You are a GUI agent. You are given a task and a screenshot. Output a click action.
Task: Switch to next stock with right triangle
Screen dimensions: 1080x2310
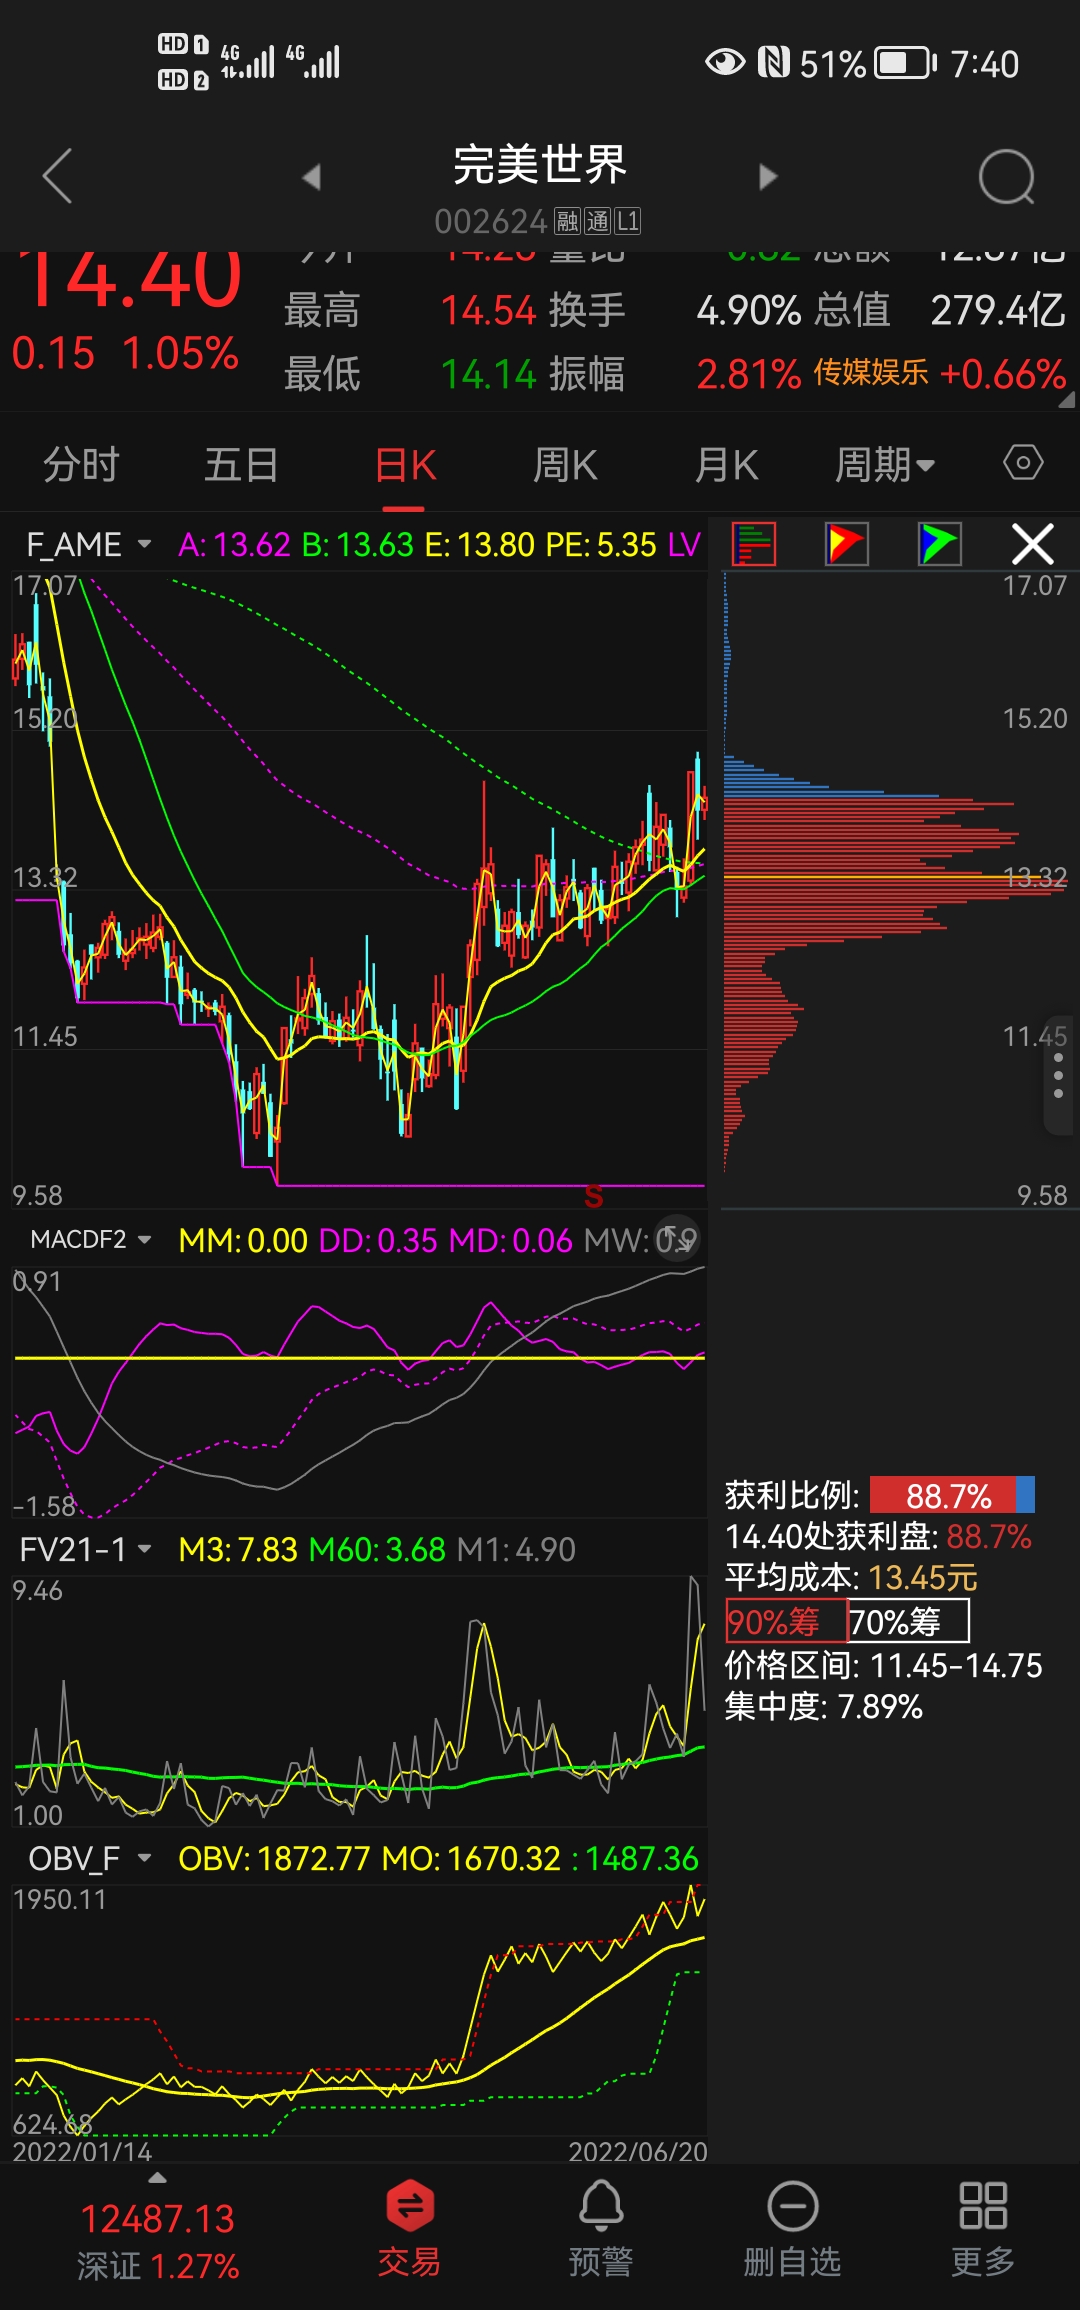pos(767,177)
